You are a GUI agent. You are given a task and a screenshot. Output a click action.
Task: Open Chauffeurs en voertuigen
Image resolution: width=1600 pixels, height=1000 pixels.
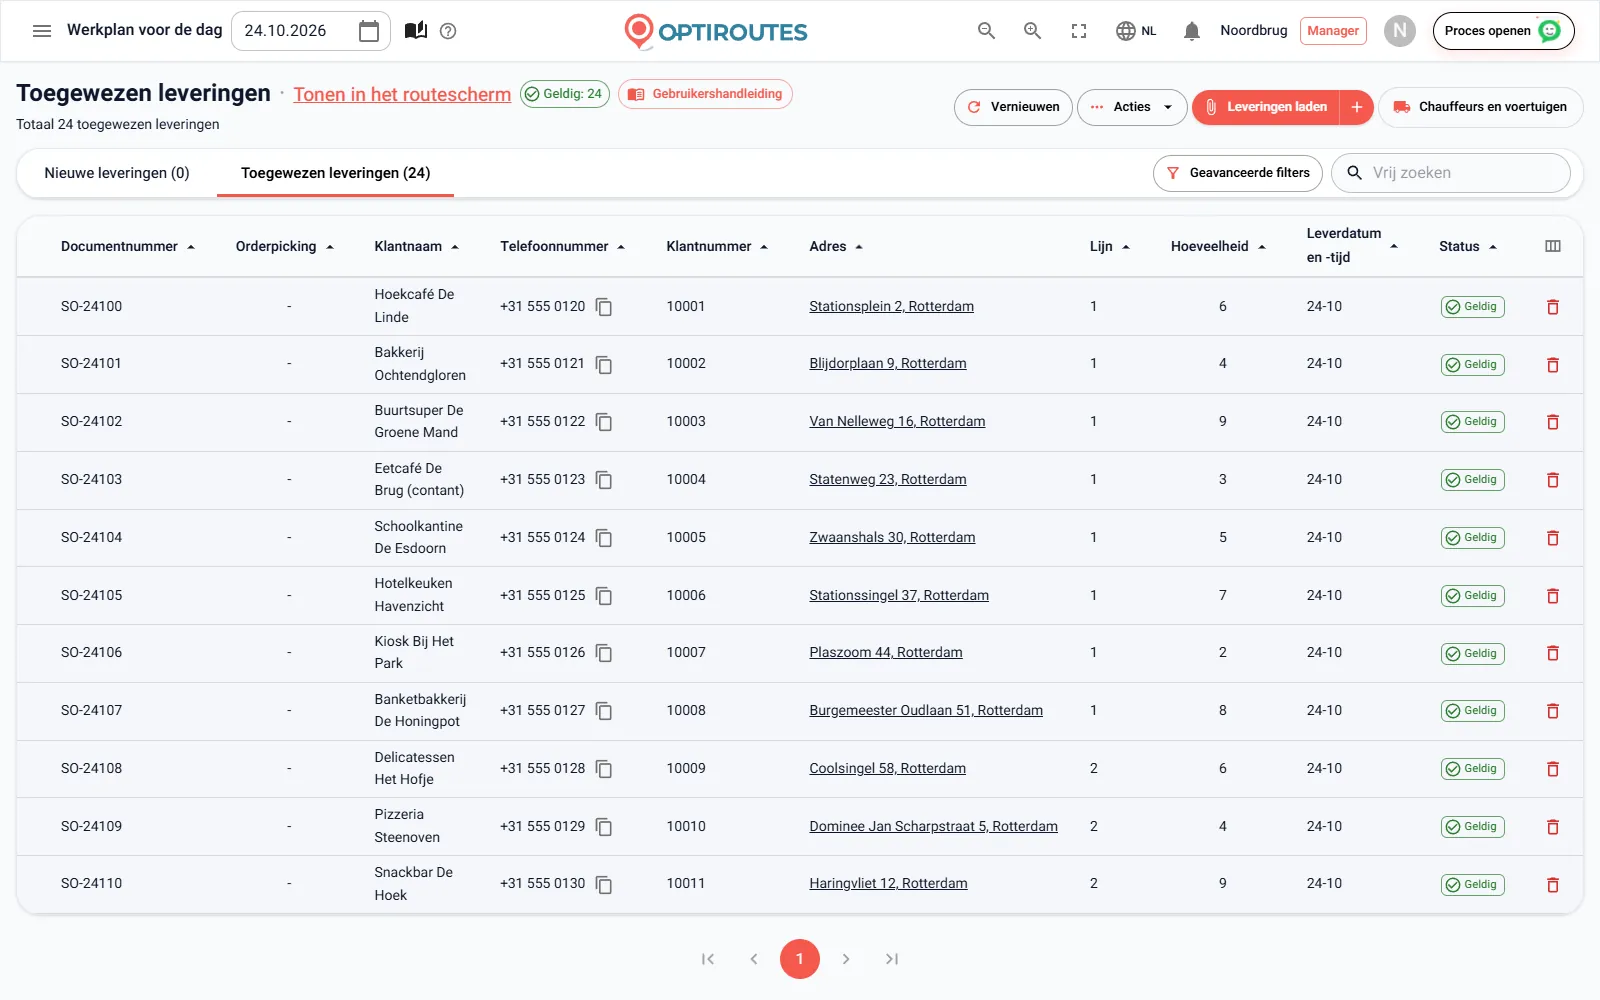click(x=1480, y=107)
